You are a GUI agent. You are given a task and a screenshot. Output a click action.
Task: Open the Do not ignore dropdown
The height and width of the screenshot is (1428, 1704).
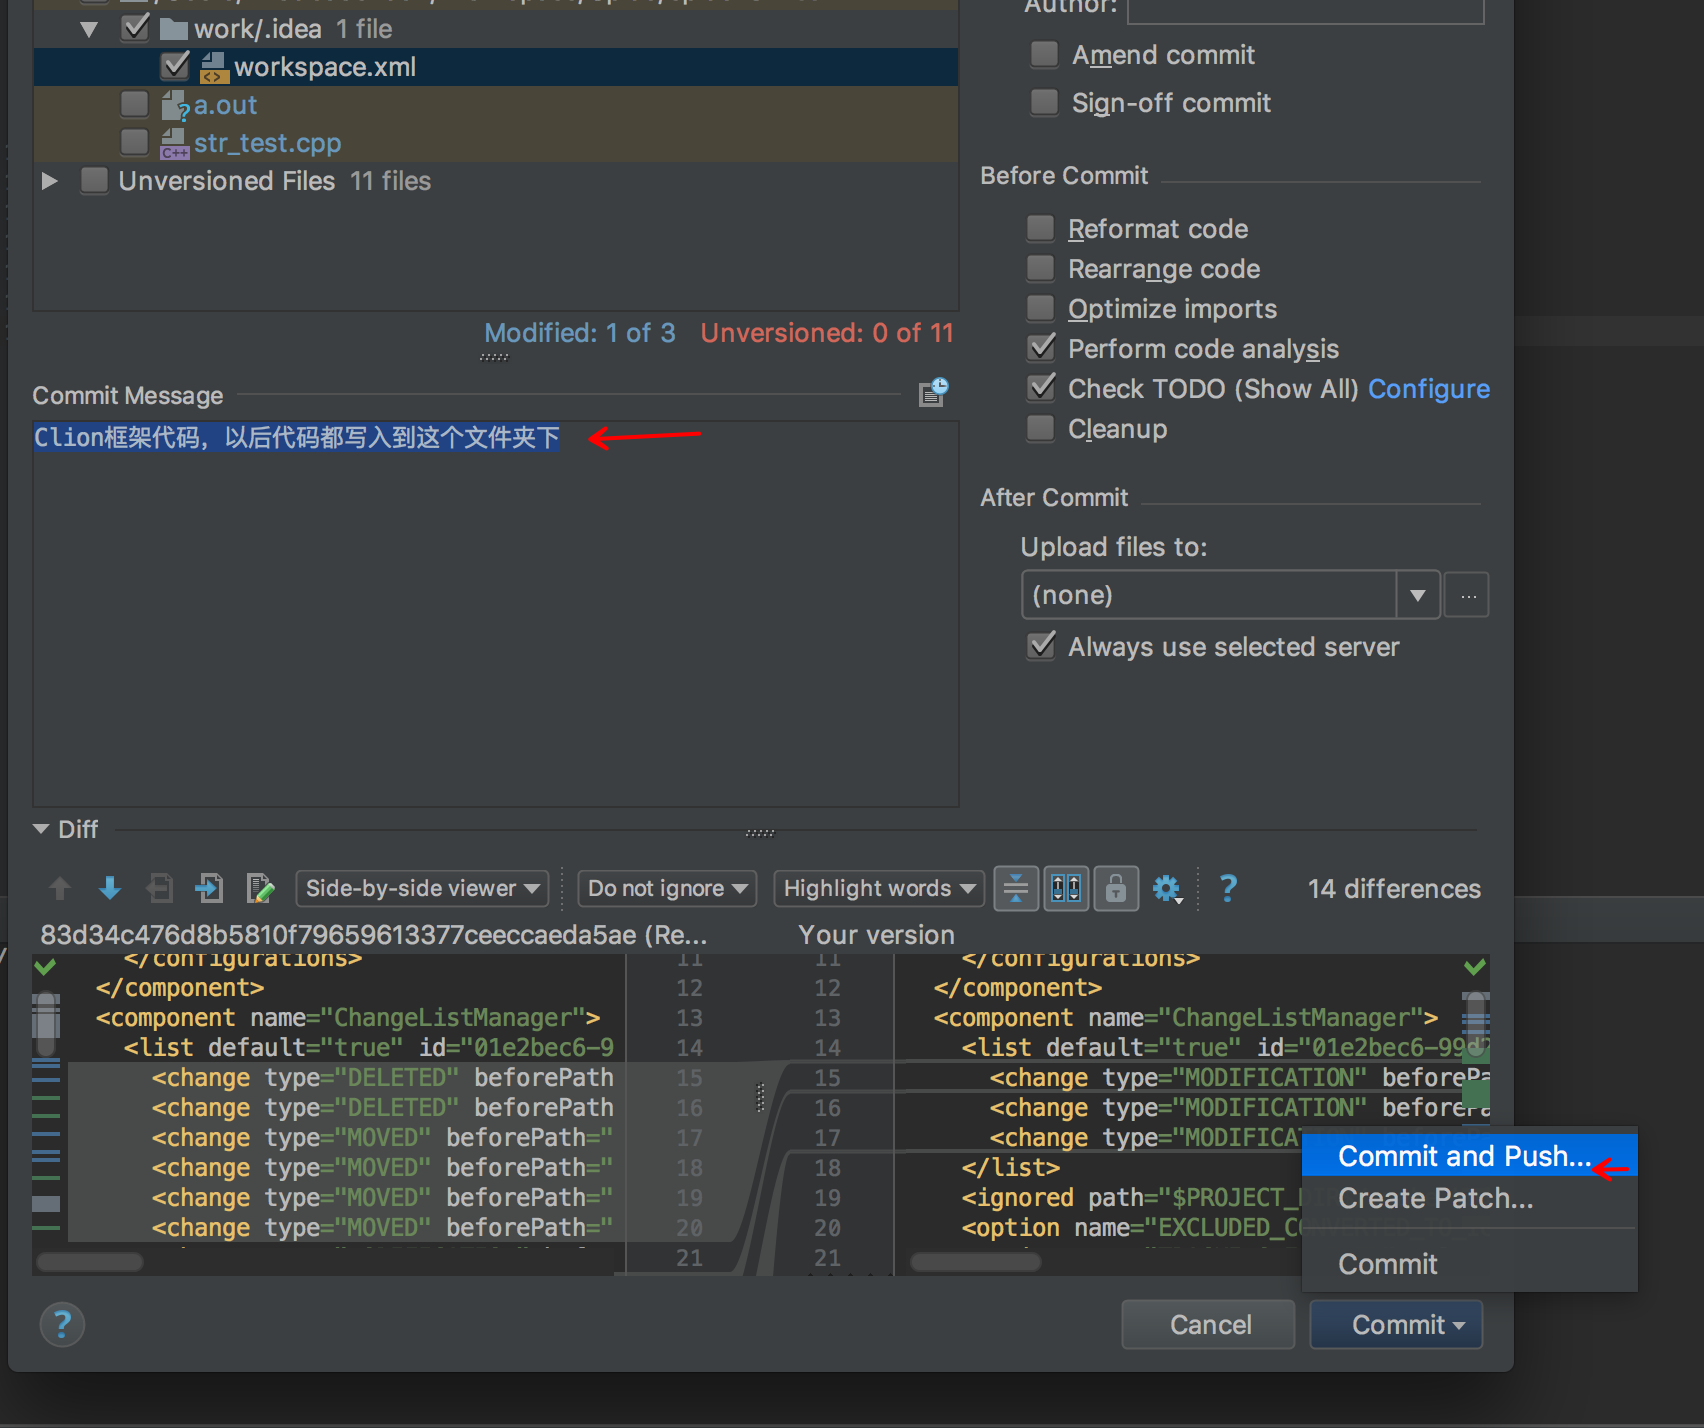click(x=667, y=888)
